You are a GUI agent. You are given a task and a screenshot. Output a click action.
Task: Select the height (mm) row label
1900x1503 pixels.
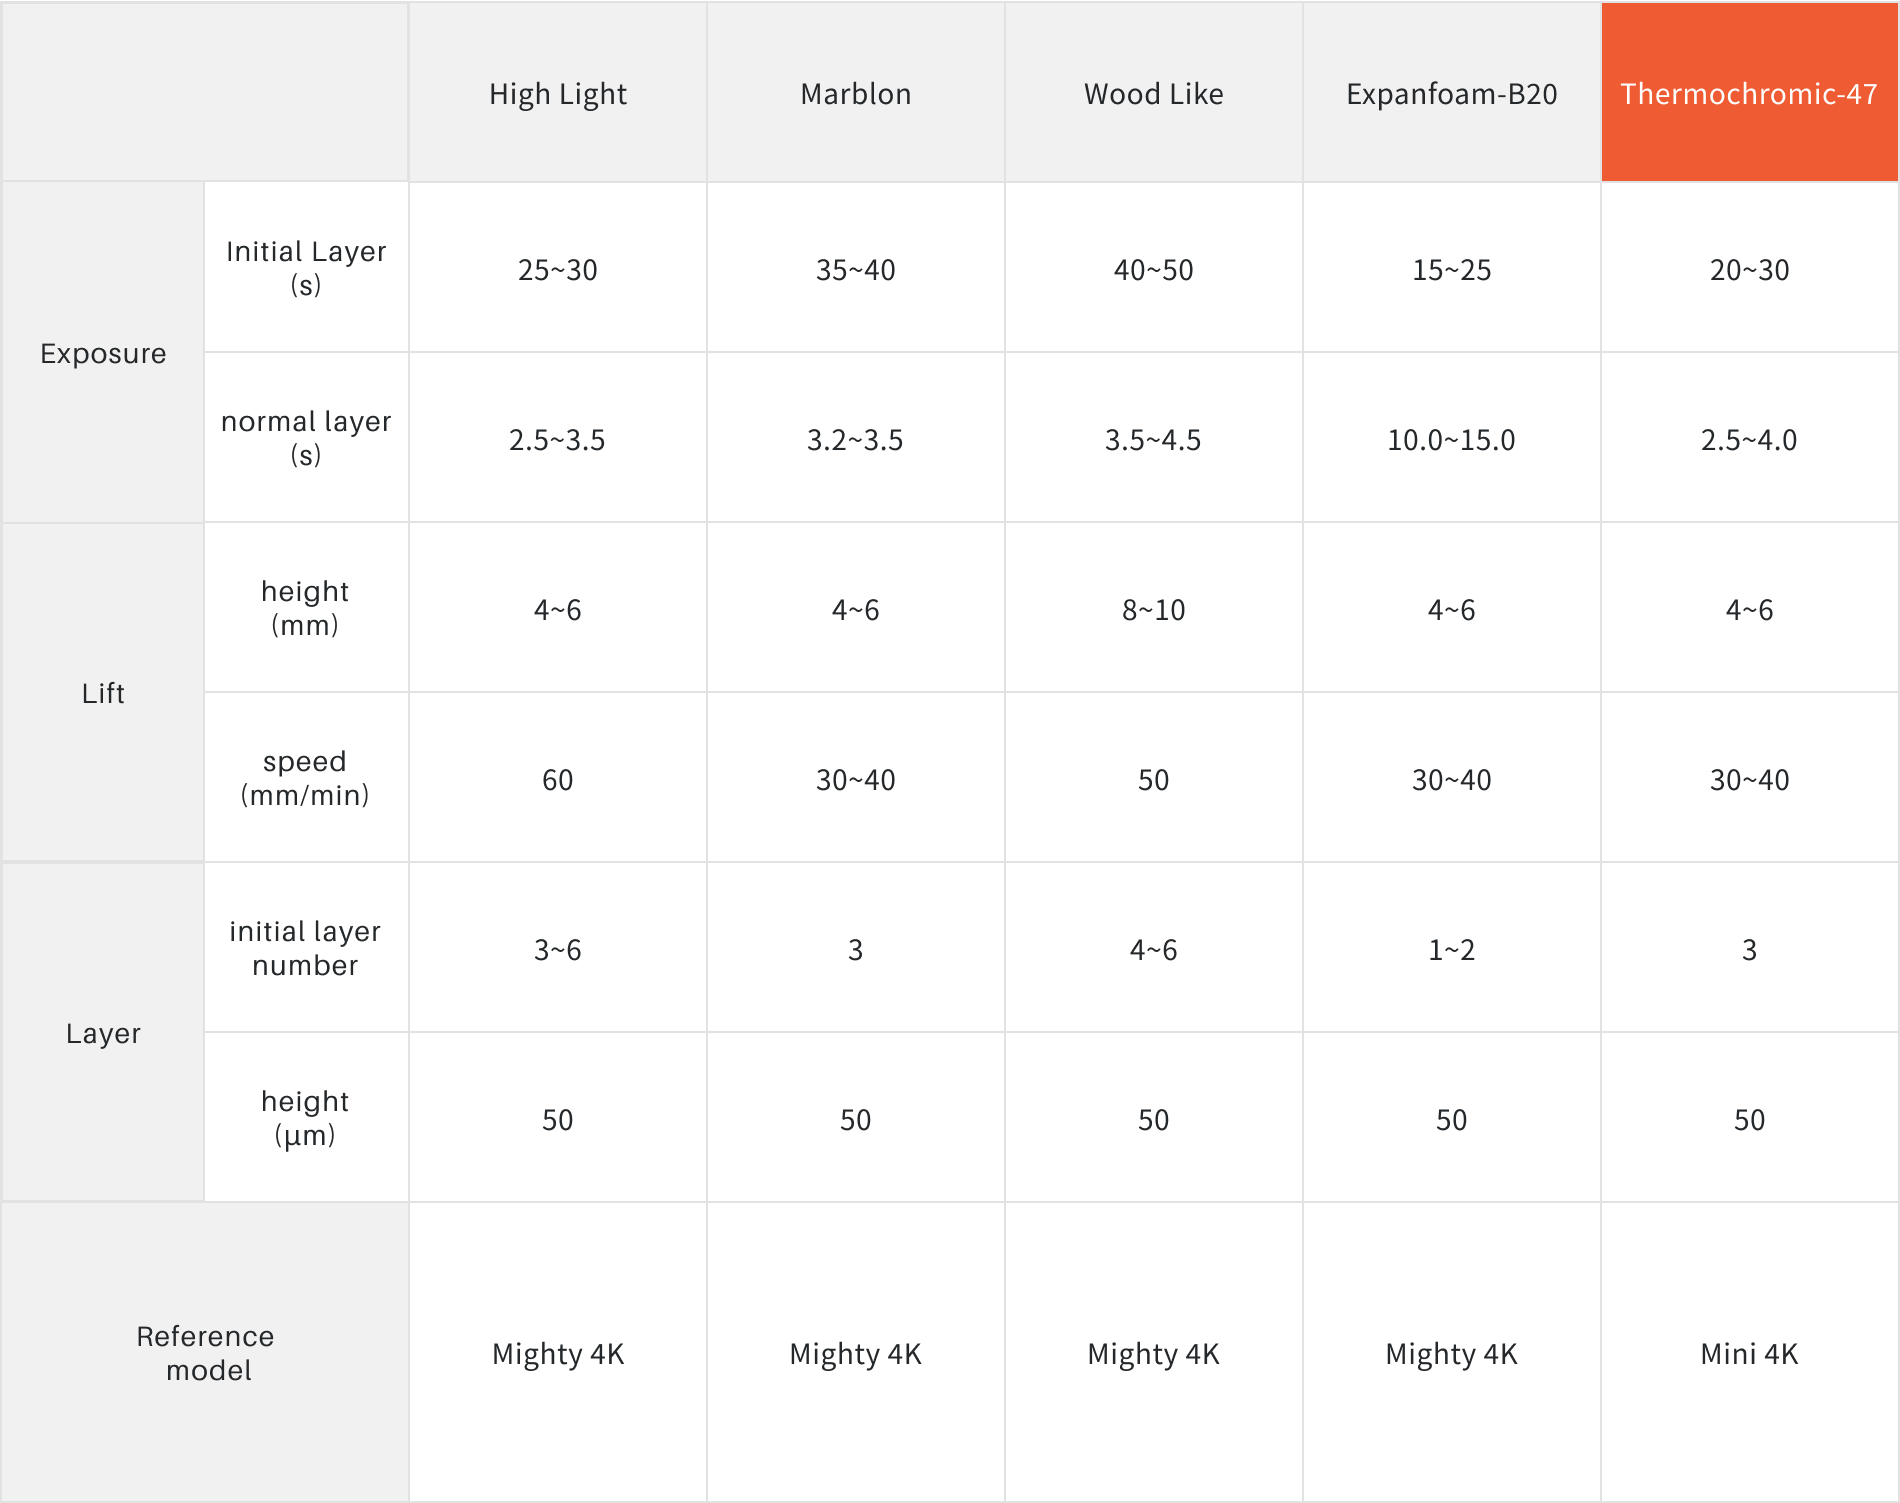point(306,608)
